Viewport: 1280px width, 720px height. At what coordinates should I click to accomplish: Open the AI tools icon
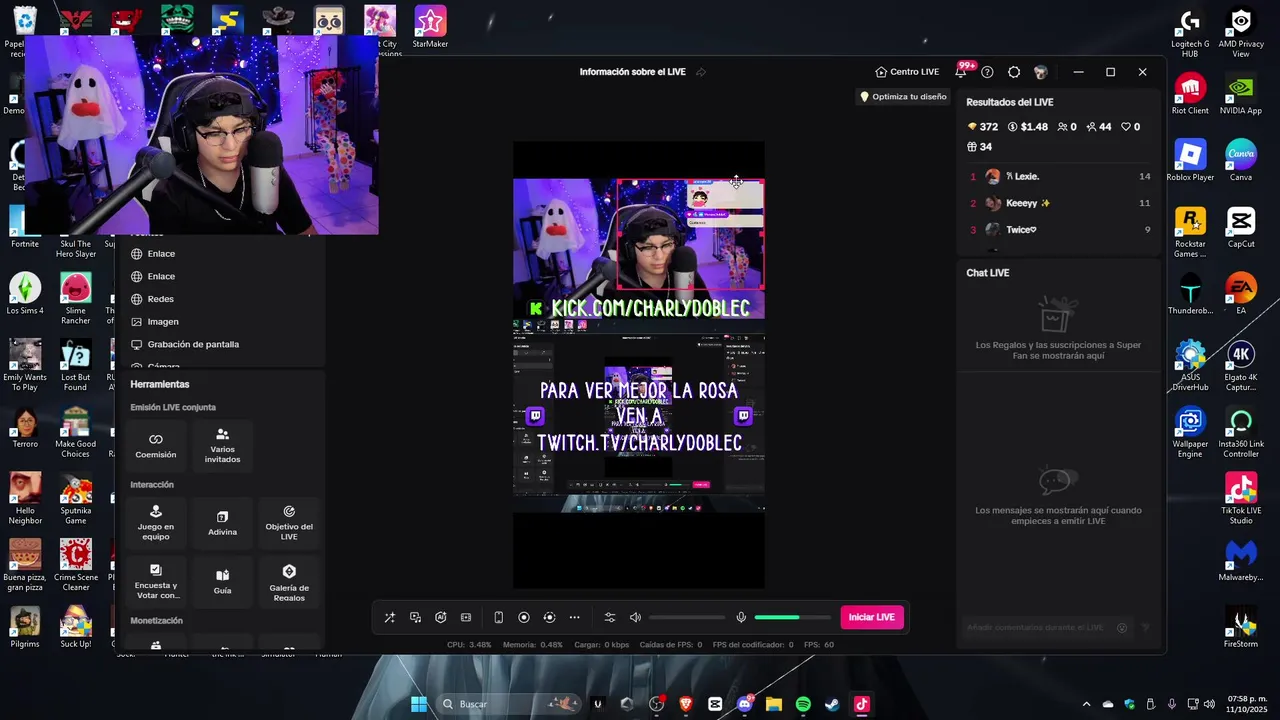pyautogui.click(x=440, y=617)
